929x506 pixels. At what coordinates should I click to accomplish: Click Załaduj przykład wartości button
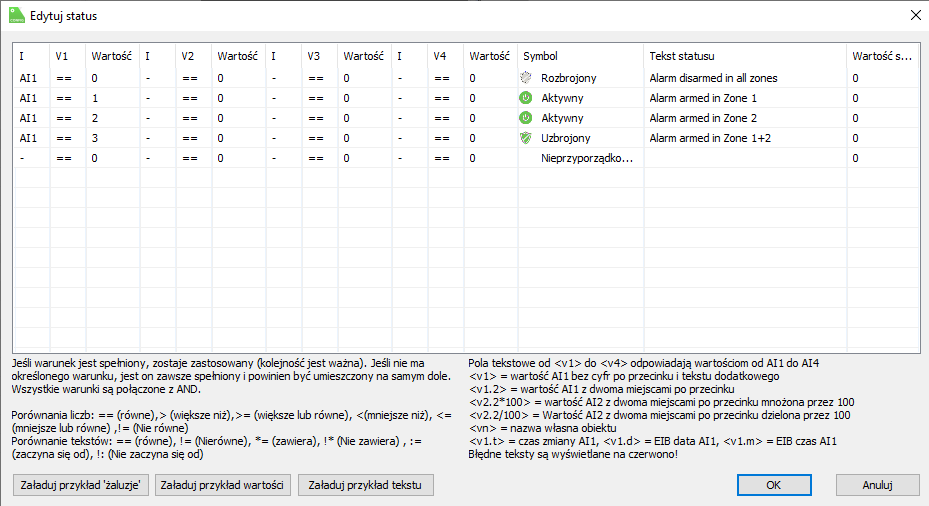[x=223, y=485]
